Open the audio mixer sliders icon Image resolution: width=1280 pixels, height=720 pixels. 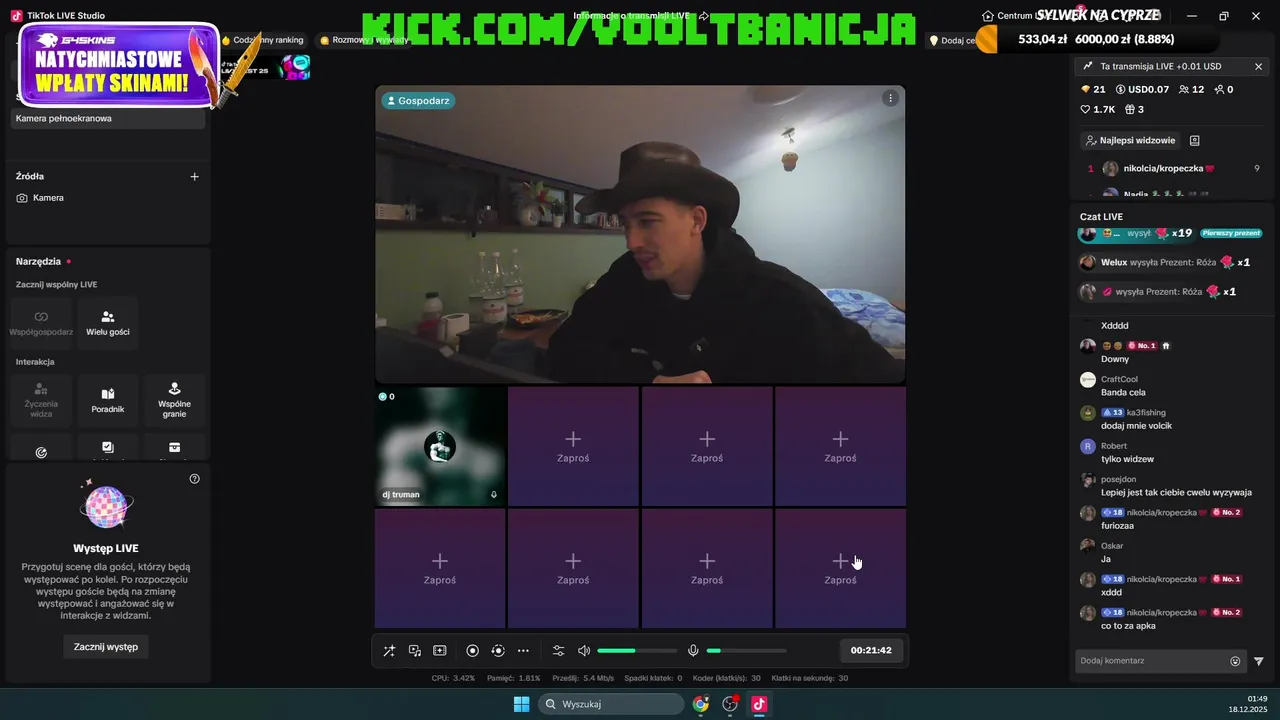(x=559, y=651)
